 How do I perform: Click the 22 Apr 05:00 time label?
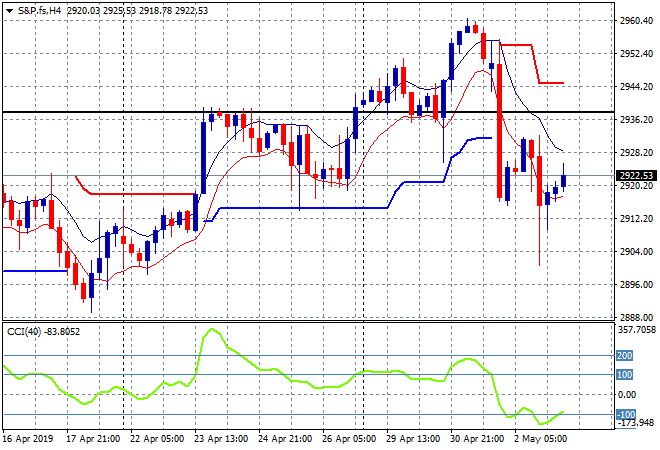157,439
